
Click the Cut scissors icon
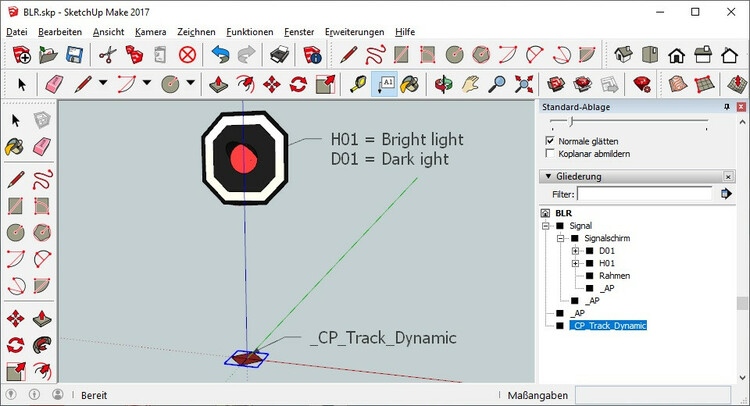(x=108, y=55)
